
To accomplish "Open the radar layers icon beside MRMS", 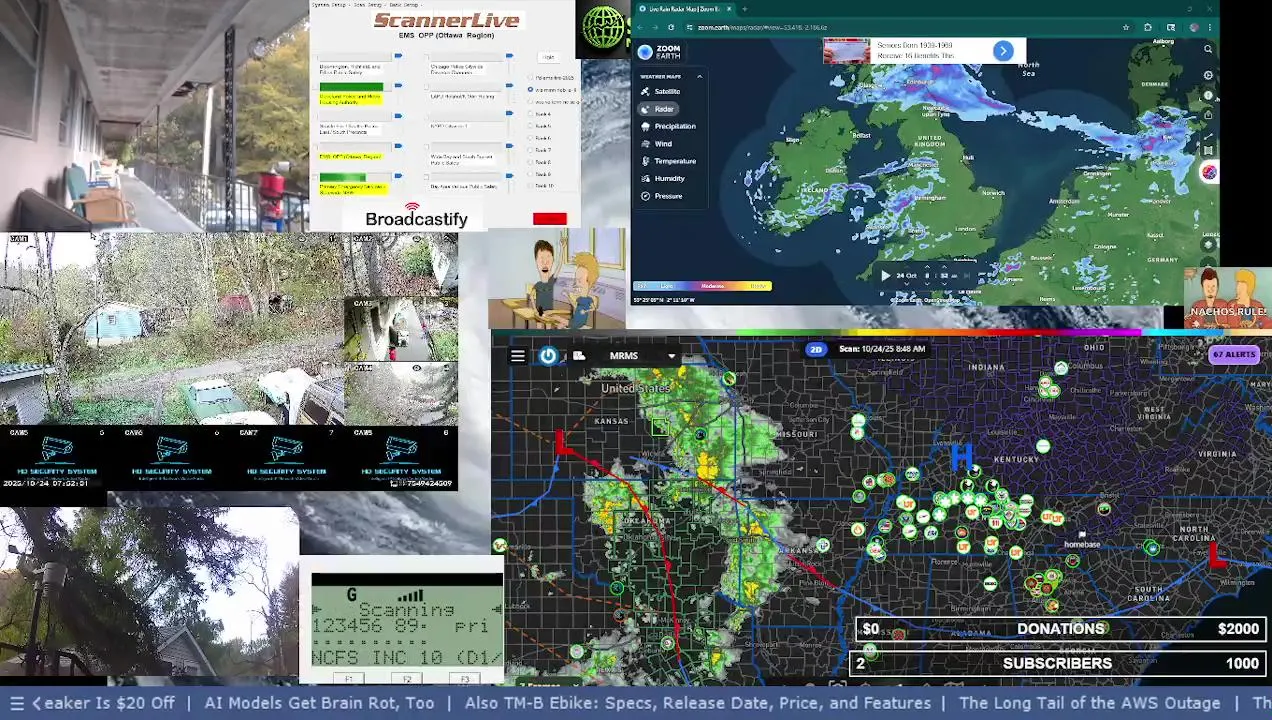I will pyautogui.click(x=578, y=356).
